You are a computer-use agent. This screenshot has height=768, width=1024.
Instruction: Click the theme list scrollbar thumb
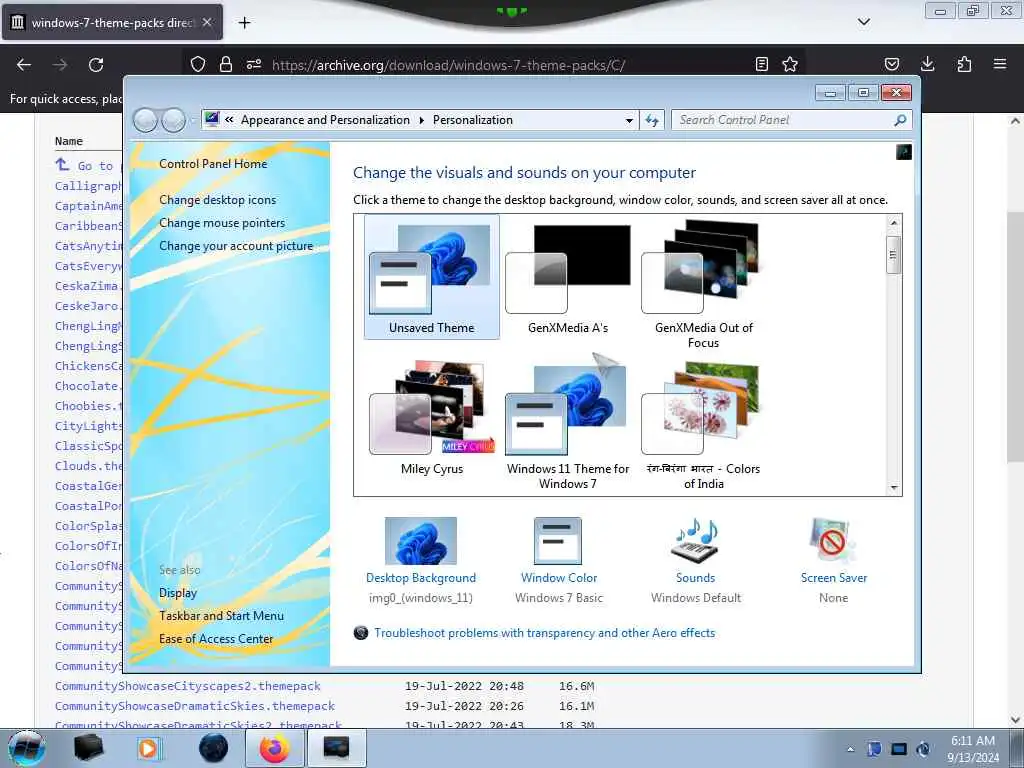(894, 256)
